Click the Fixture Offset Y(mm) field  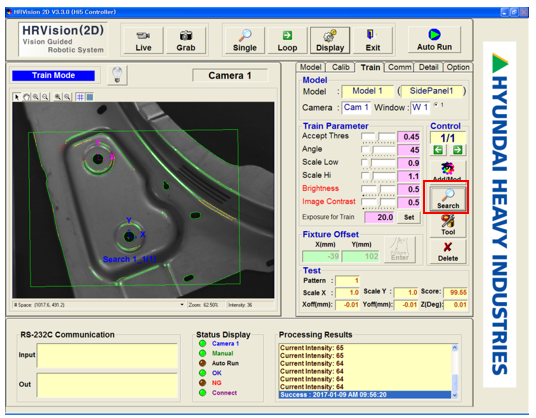(x=361, y=256)
